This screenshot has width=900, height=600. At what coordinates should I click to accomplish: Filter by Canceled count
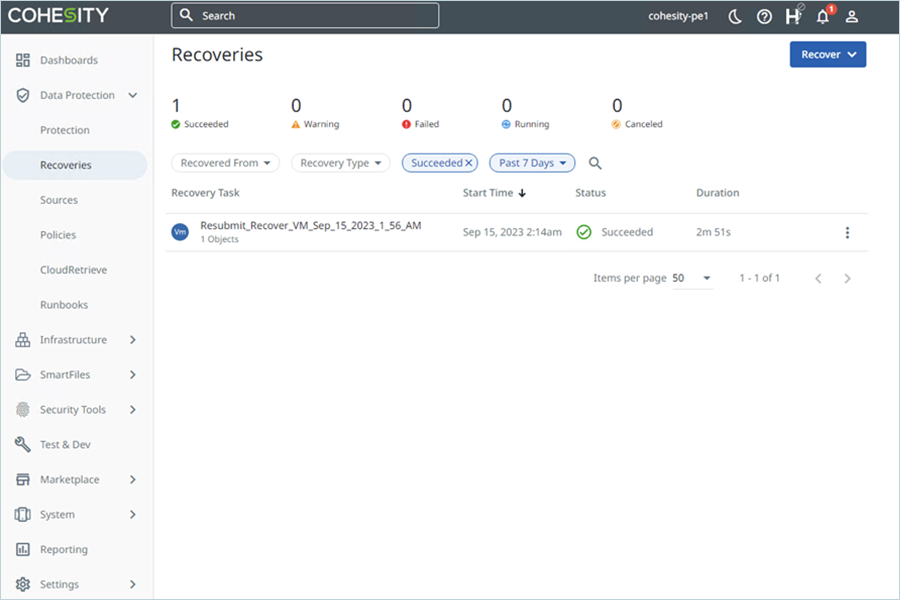click(637, 113)
